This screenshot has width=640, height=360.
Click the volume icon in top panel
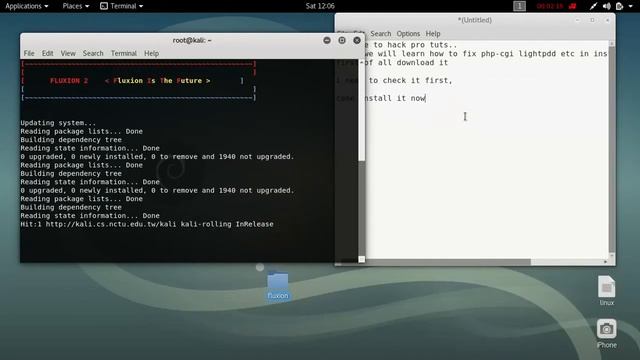607,6
